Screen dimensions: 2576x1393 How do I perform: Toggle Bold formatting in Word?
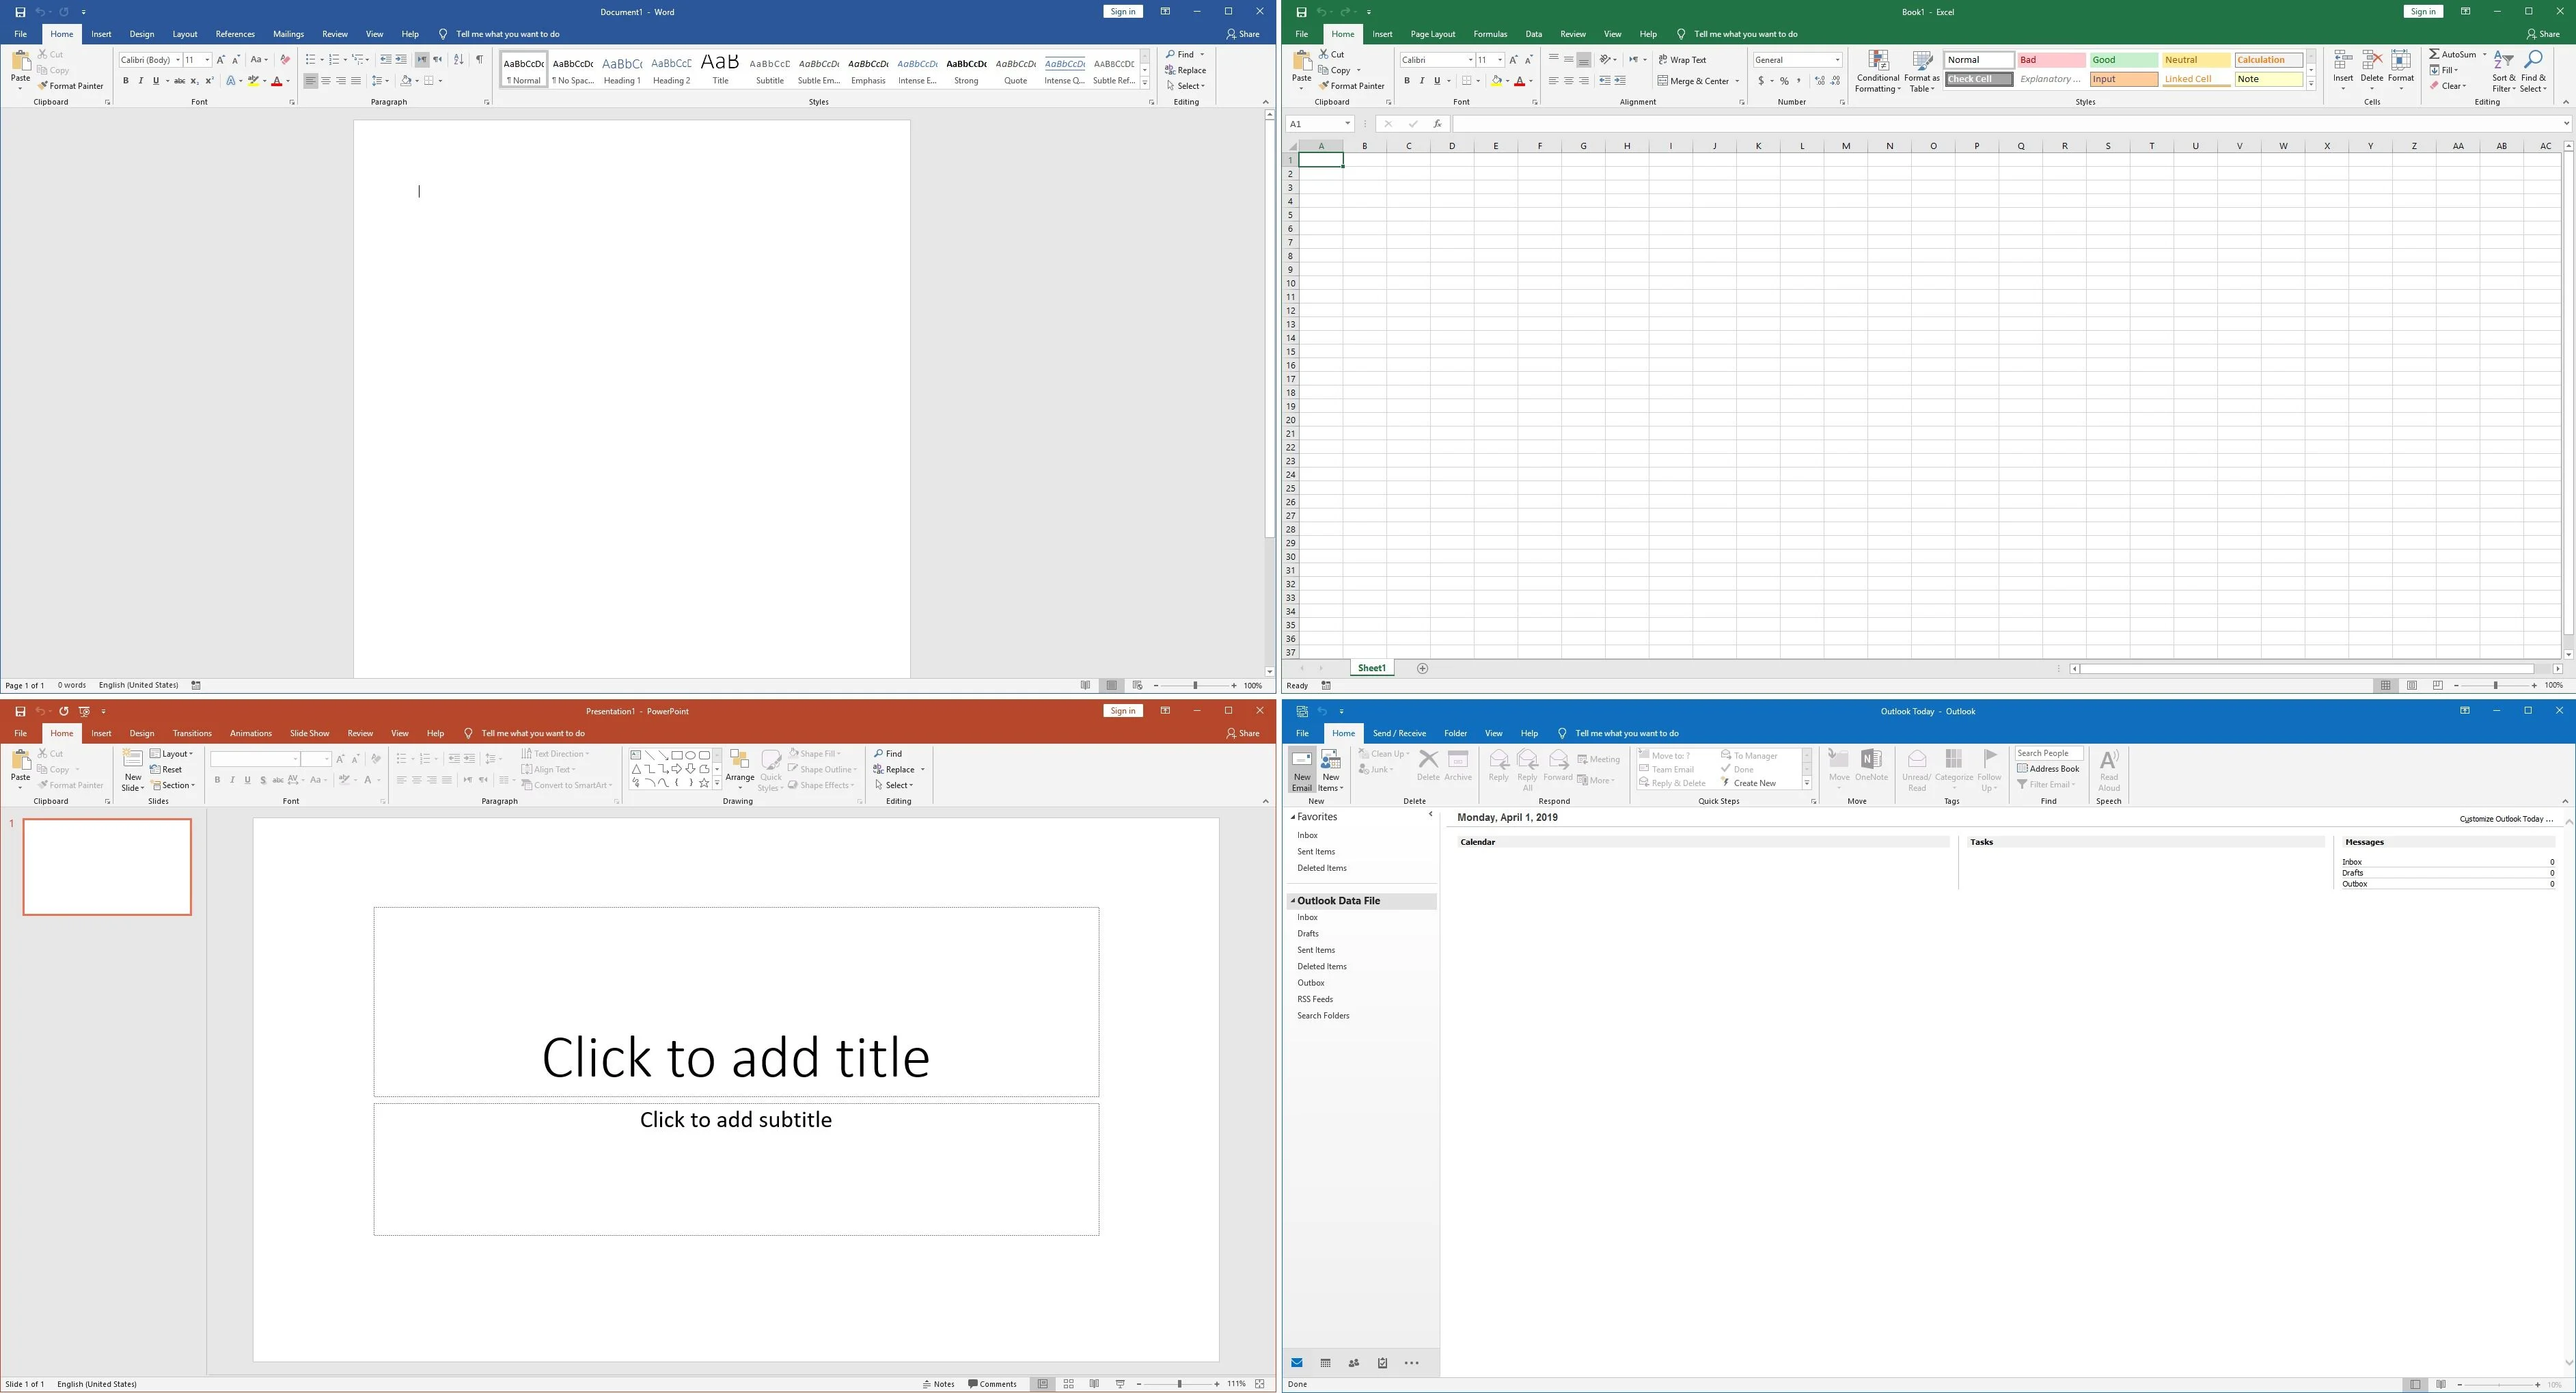pos(127,81)
